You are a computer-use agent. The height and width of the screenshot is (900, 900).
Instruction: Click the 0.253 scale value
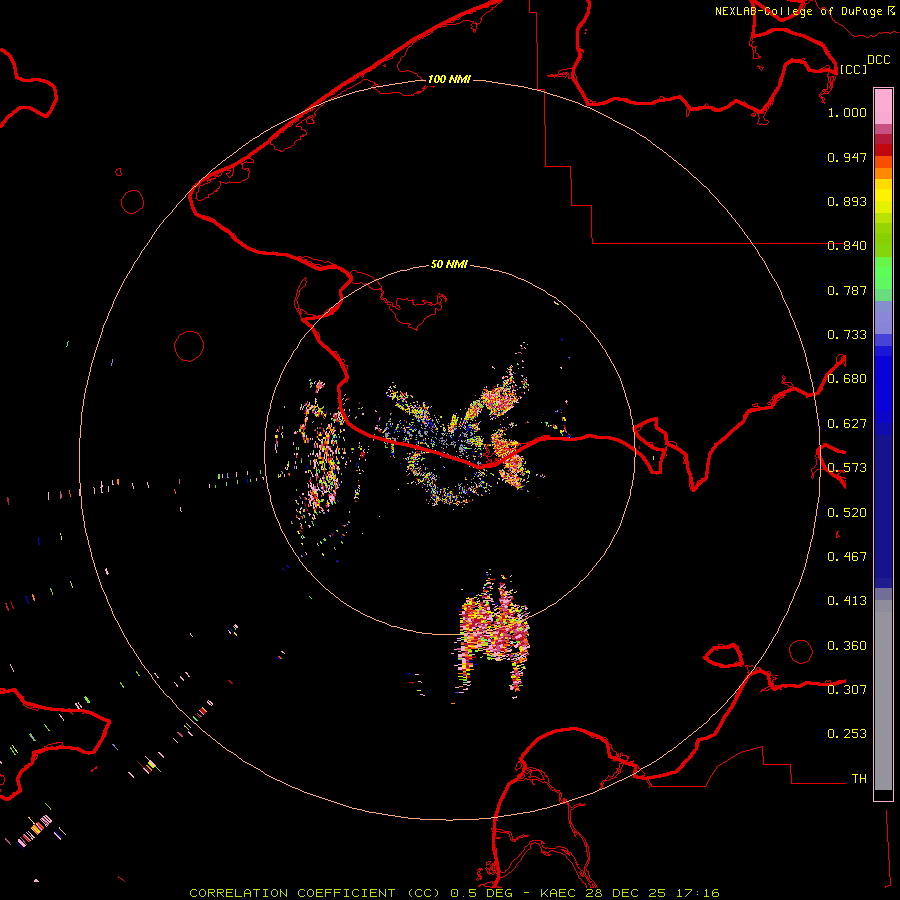click(x=847, y=734)
